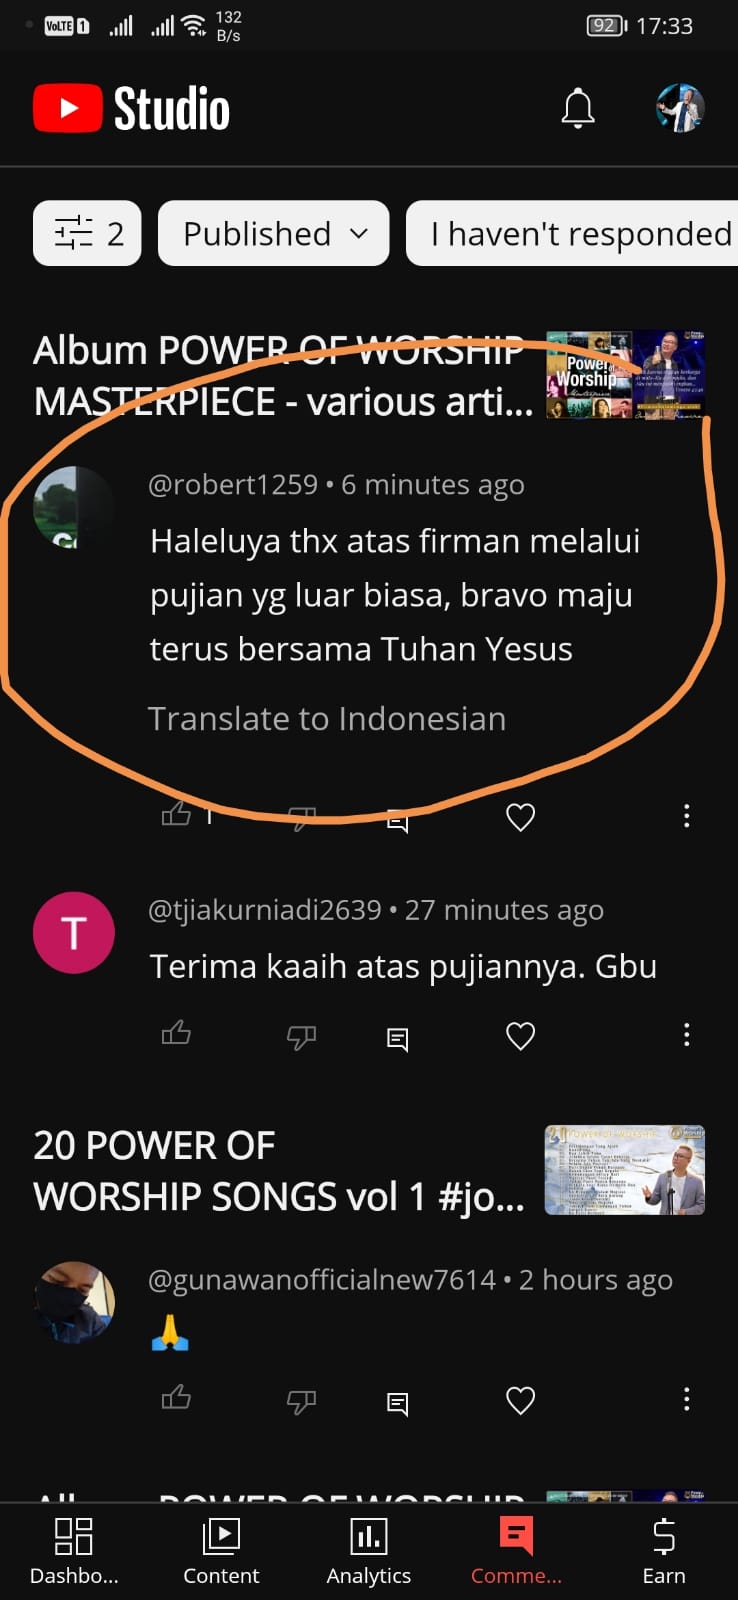Heart the @gunawanofficialnew7614 comment
This screenshot has width=738, height=1600.
coord(520,1400)
